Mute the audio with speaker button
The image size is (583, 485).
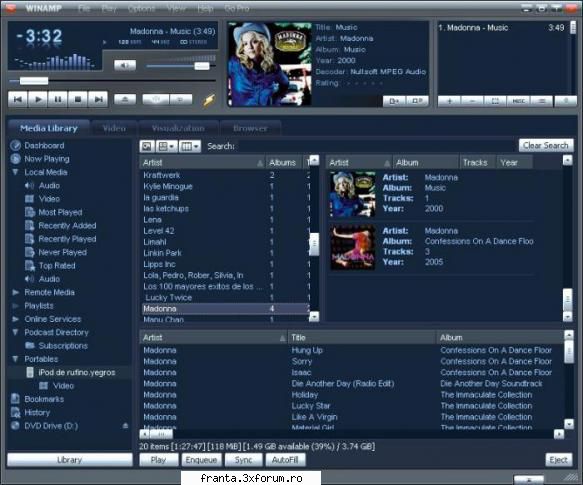125,65
